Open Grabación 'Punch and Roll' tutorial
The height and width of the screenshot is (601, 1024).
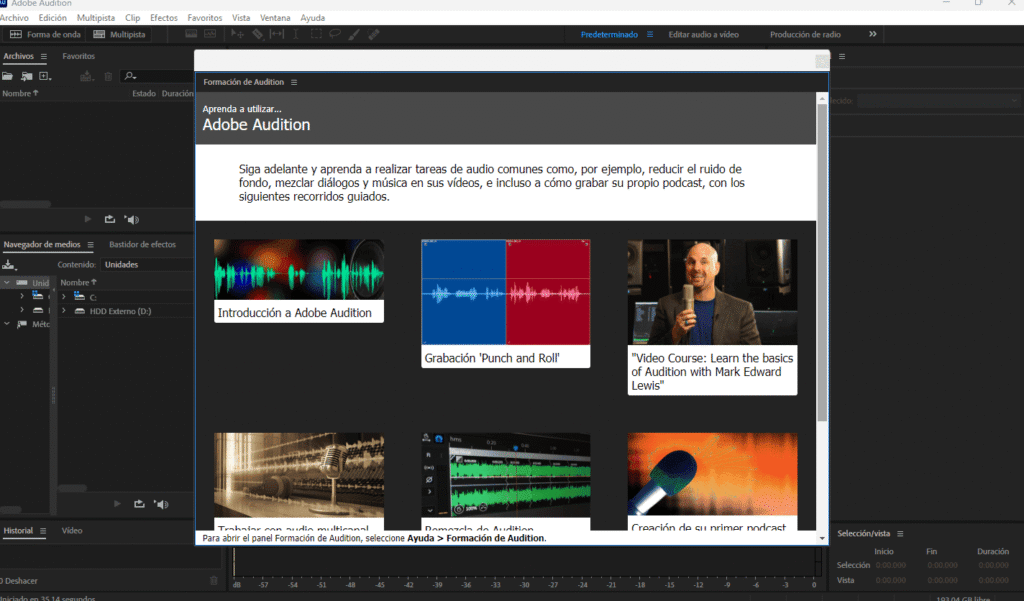tap(505, 303)
